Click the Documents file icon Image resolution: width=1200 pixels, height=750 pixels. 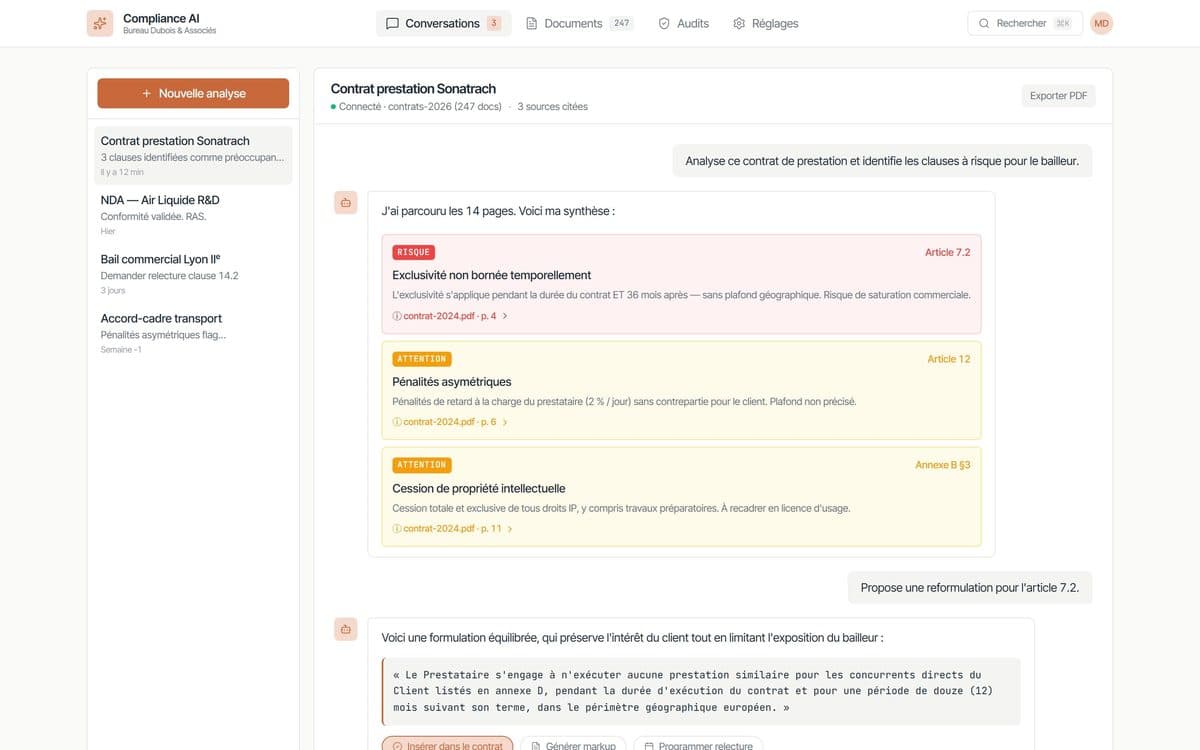532,23
